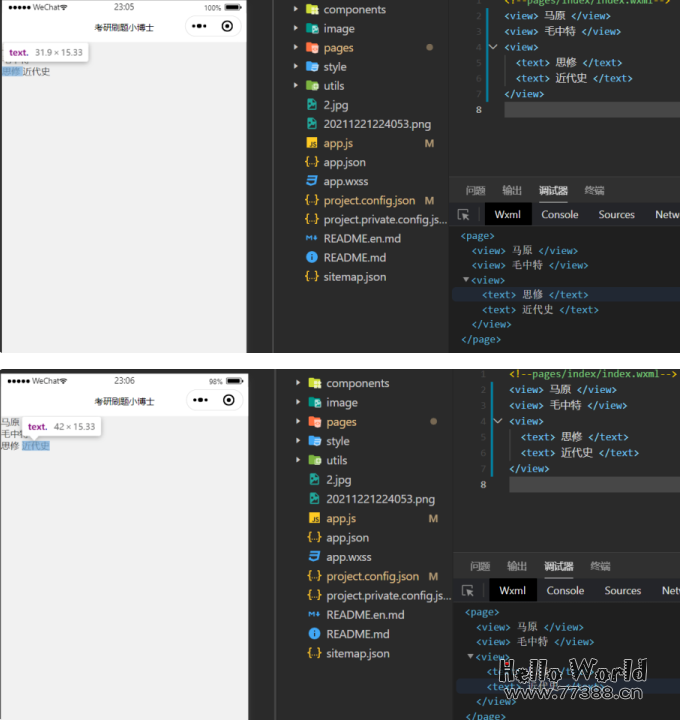Viewport: 680px width, 723px height.
Task: Open README.md in the lower file tree
Action: tap(355, 634)
